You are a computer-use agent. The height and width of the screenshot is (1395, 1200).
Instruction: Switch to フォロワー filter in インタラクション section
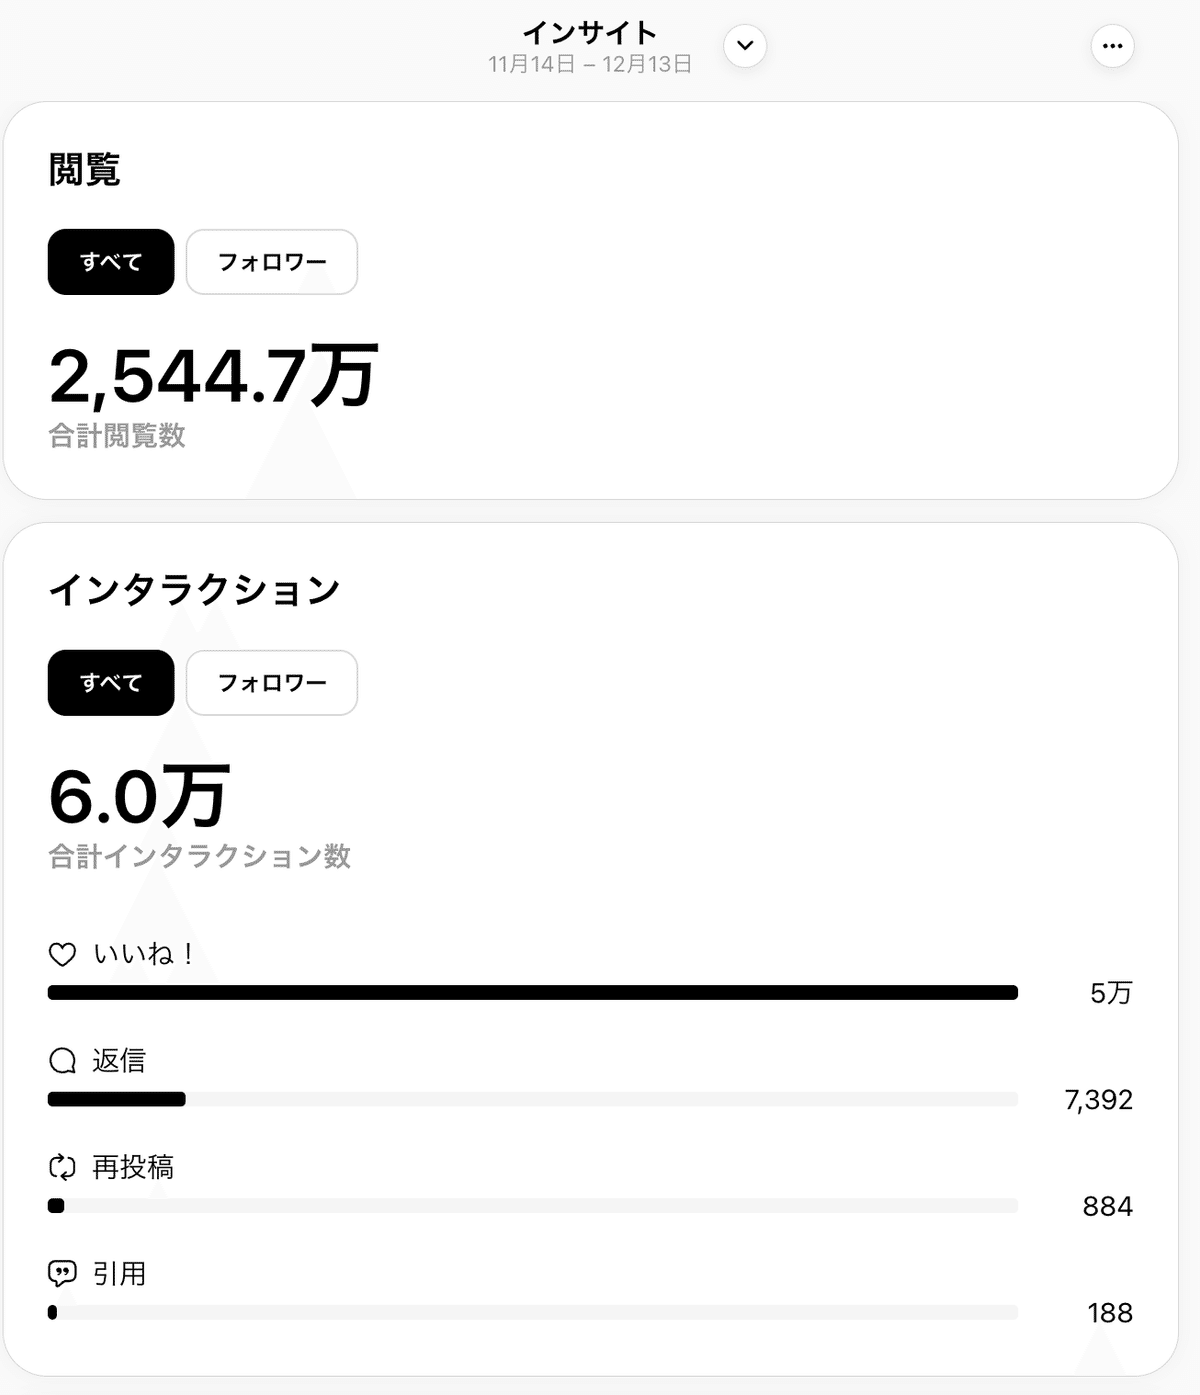tap(272, 683)
